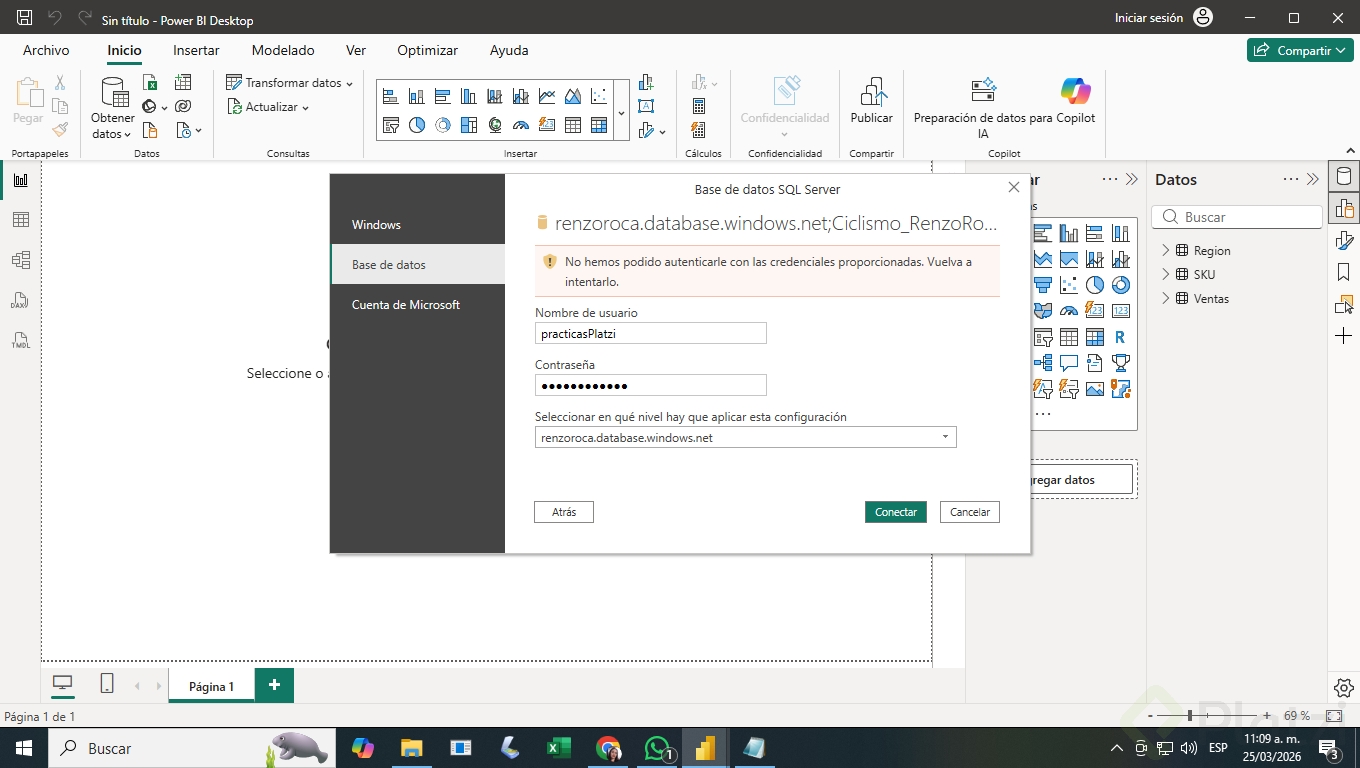The width and height of the screenshot is (1360, 768).
Task: Click the Nombre de usuario field
Action: tap(651, 333)
